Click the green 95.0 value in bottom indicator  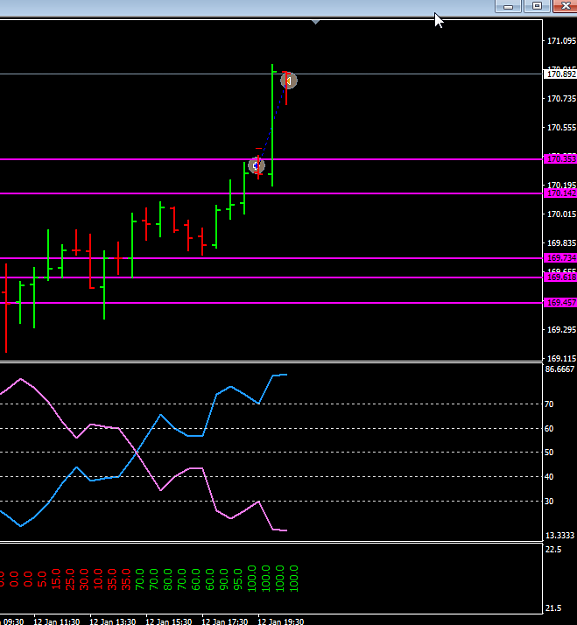[237, 579]
